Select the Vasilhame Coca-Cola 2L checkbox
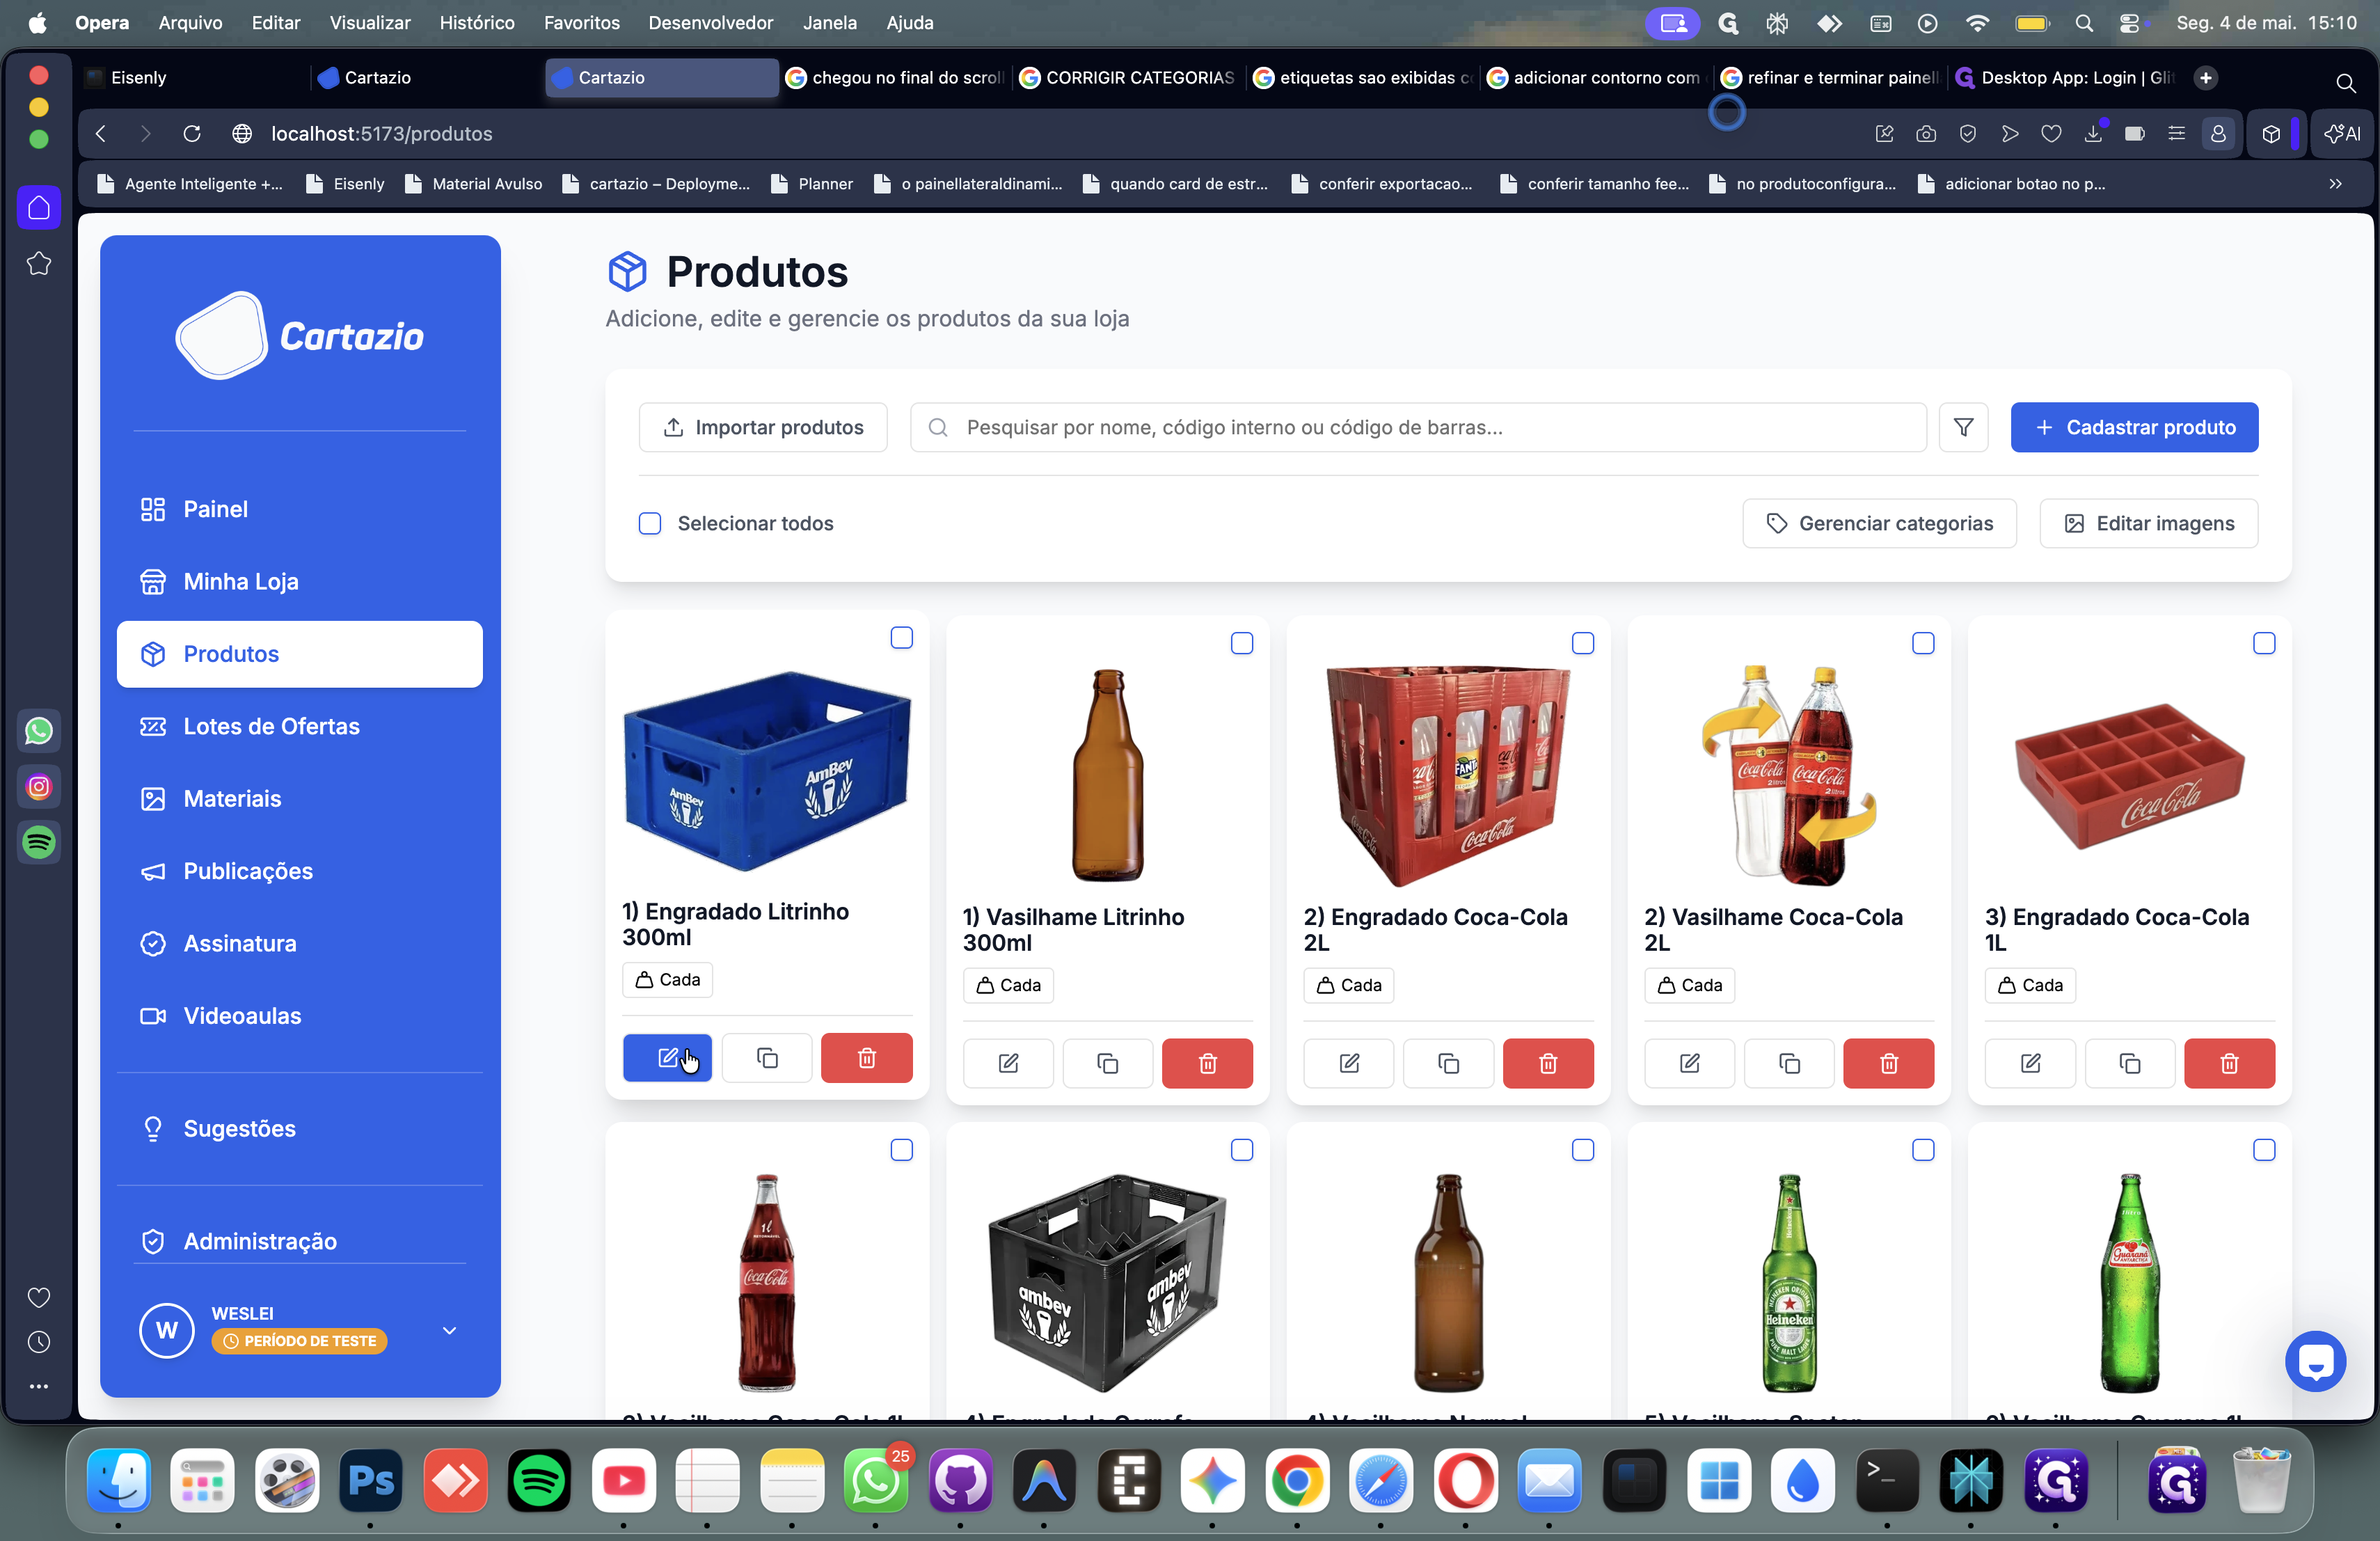 (x=1923, y=643)
